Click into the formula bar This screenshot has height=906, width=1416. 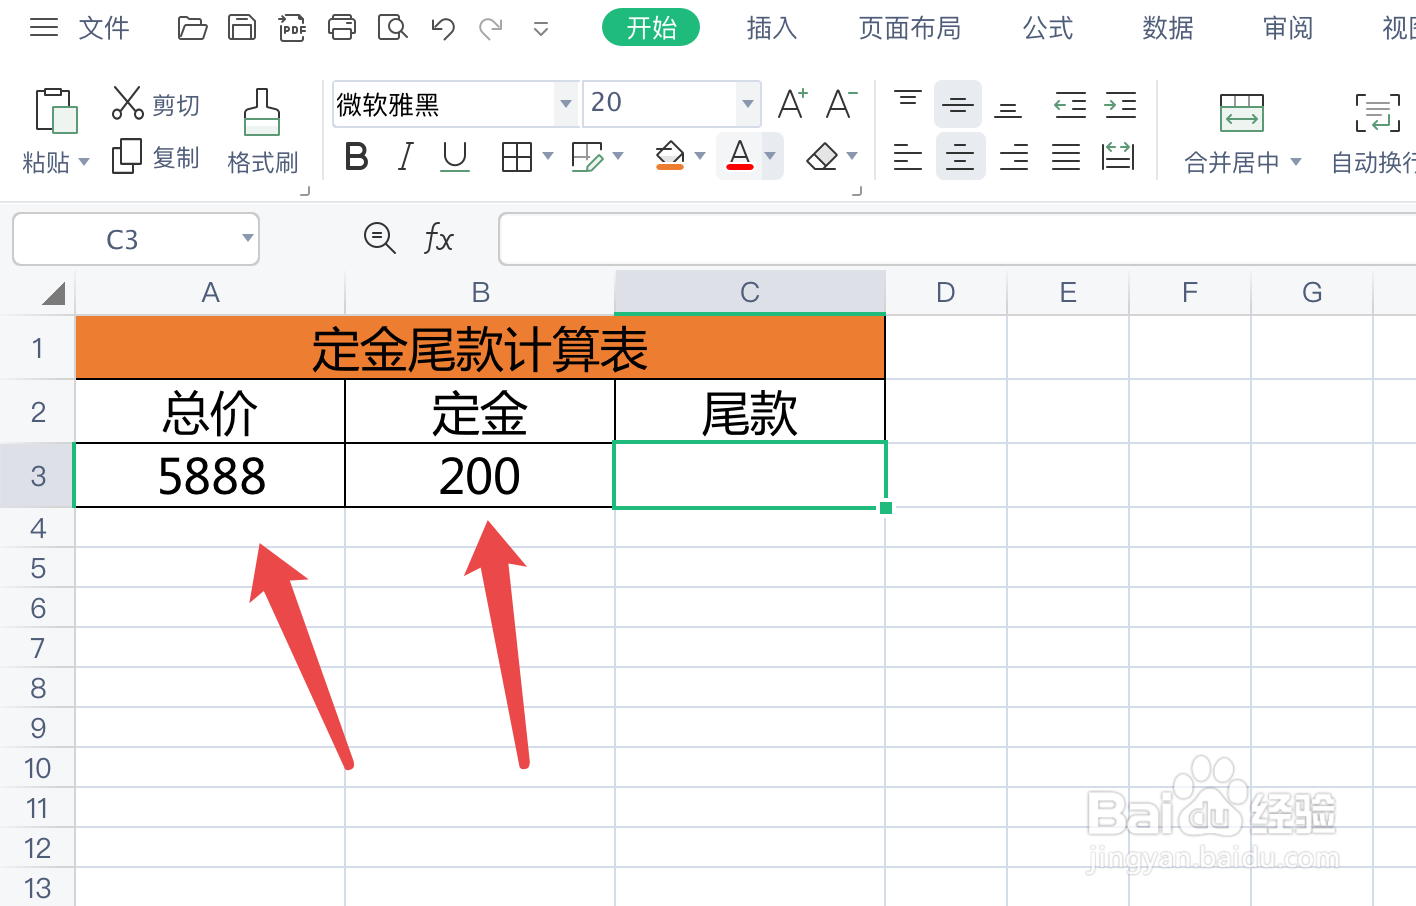click(957, 239)
